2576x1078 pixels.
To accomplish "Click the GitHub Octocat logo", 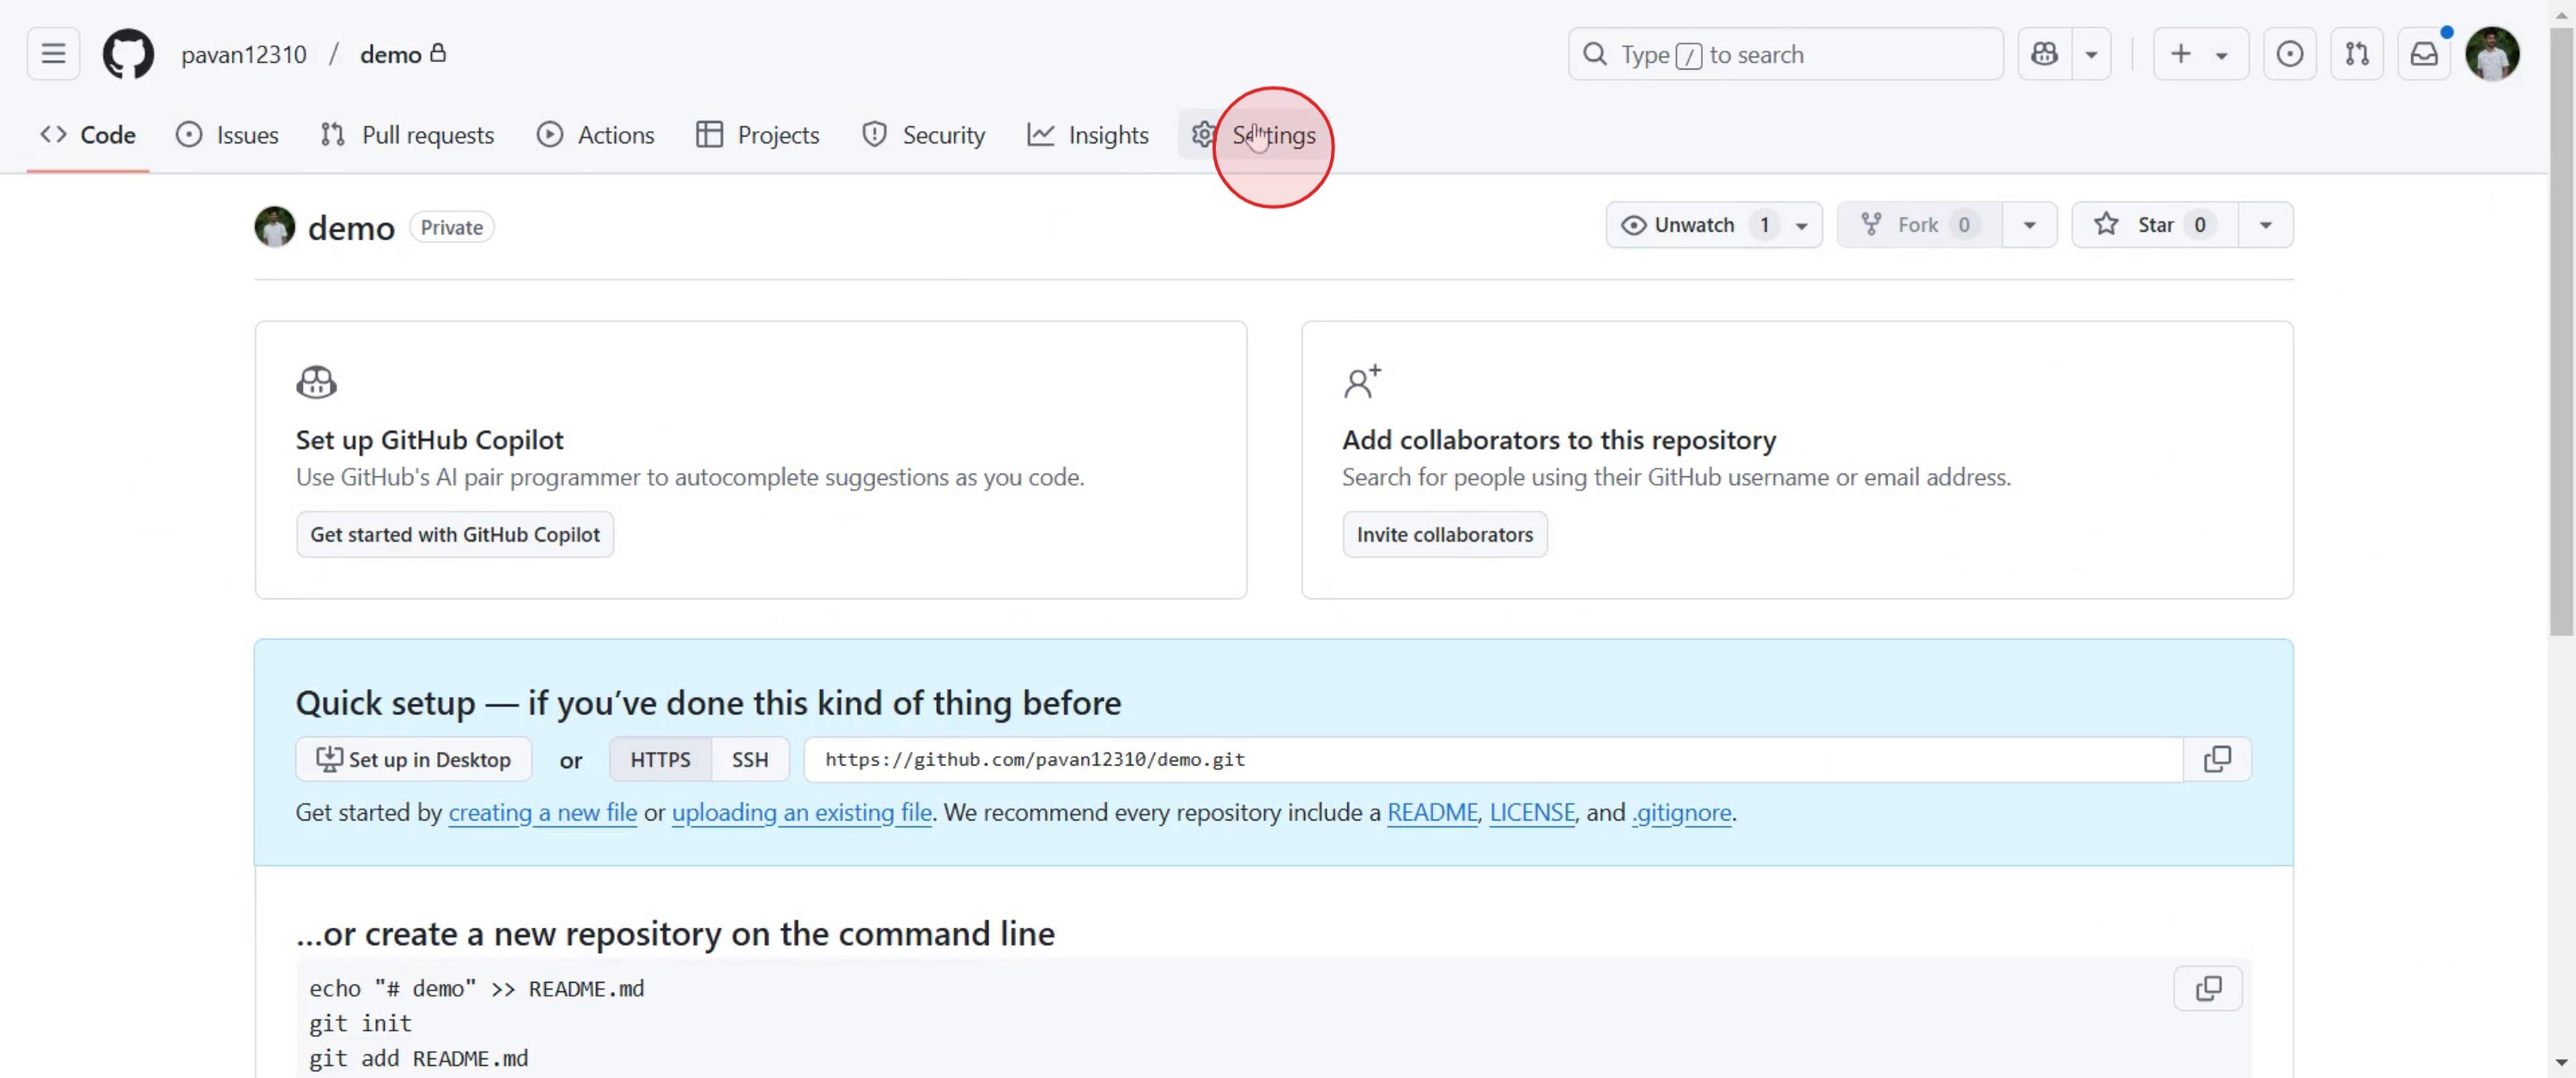I will [128, 54].
